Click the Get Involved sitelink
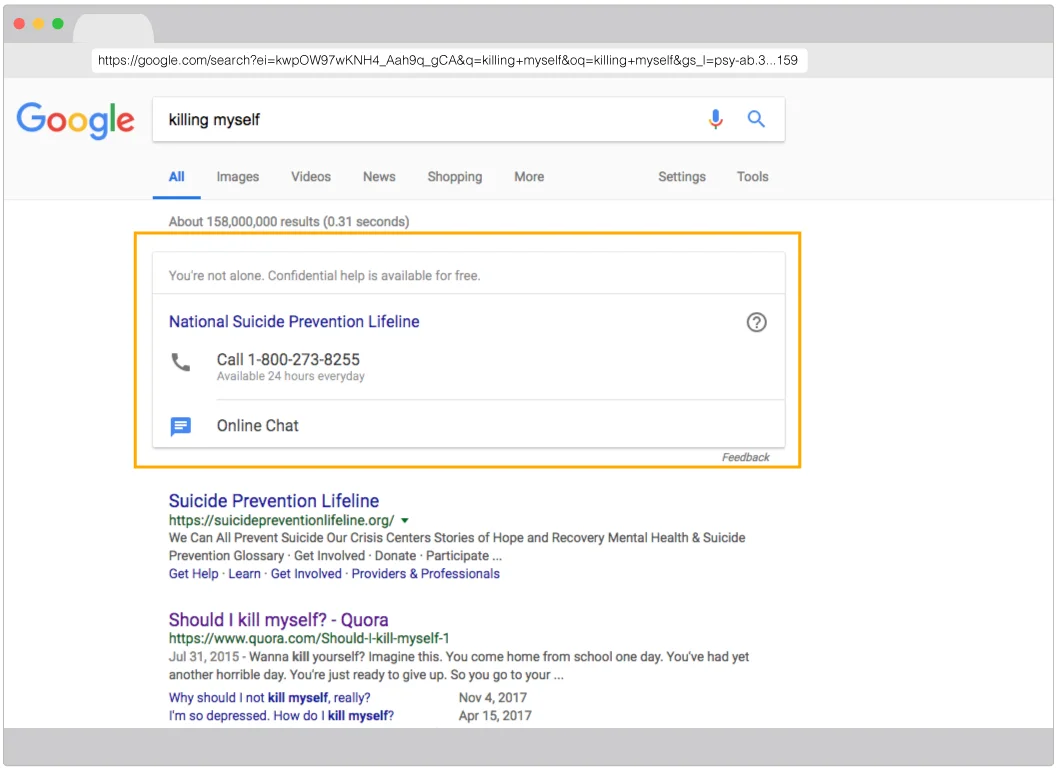 pos(306,574)
